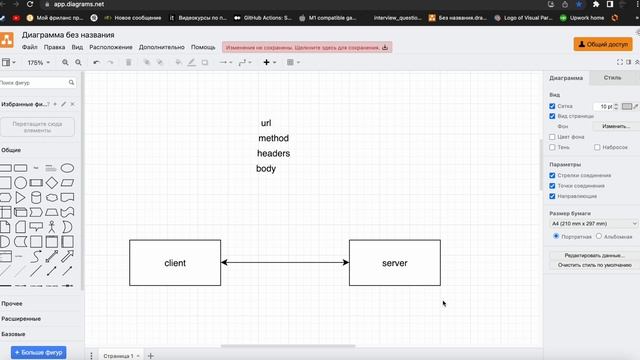Select the curved S-arrow connector shape
This screenshot has width=640, height=360.
click(36, 256)
